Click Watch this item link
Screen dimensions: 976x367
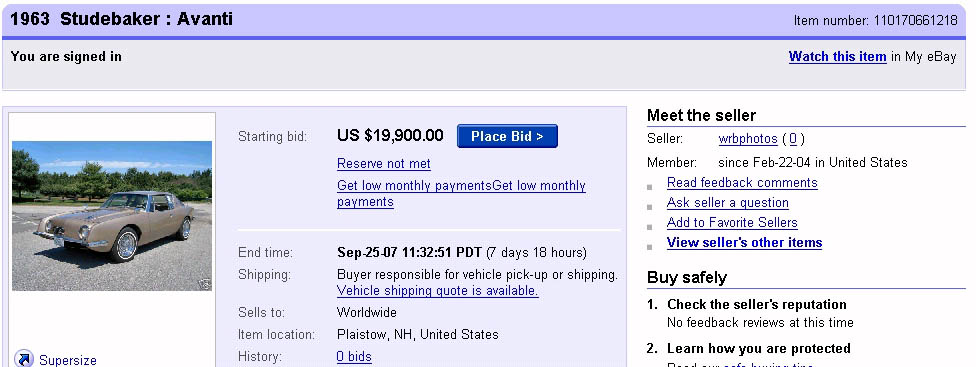point(837,57)
